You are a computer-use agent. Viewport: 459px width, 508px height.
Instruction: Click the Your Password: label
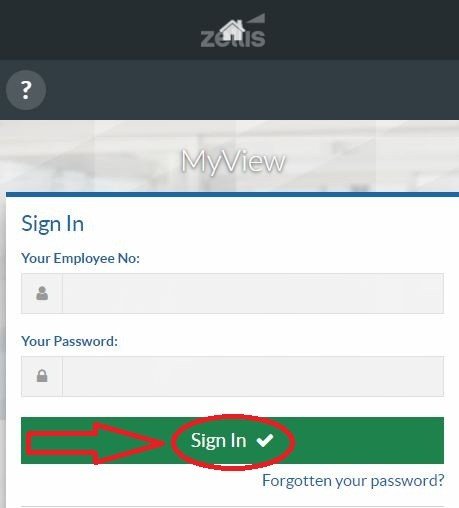point(69,341)
